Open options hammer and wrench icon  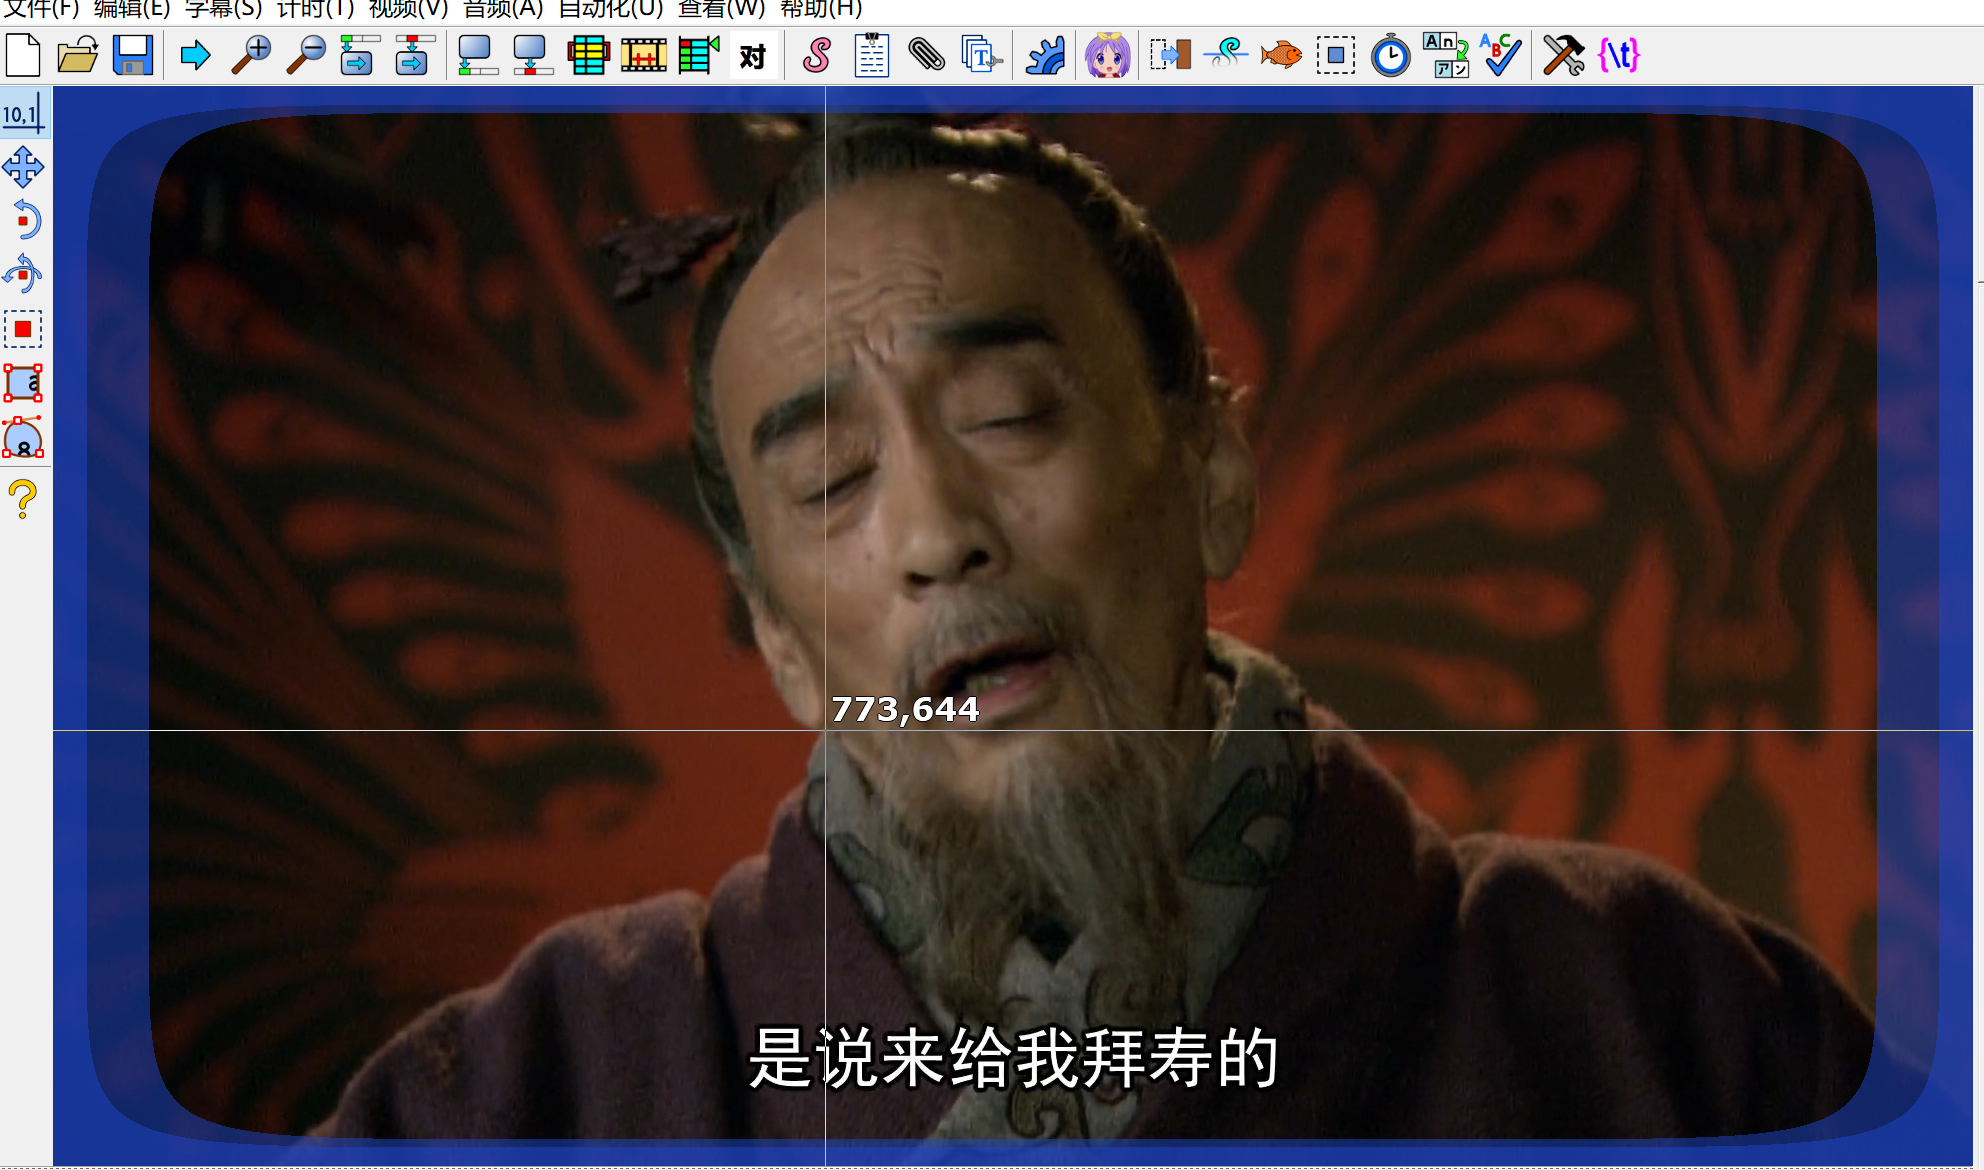coord(1564,55)
